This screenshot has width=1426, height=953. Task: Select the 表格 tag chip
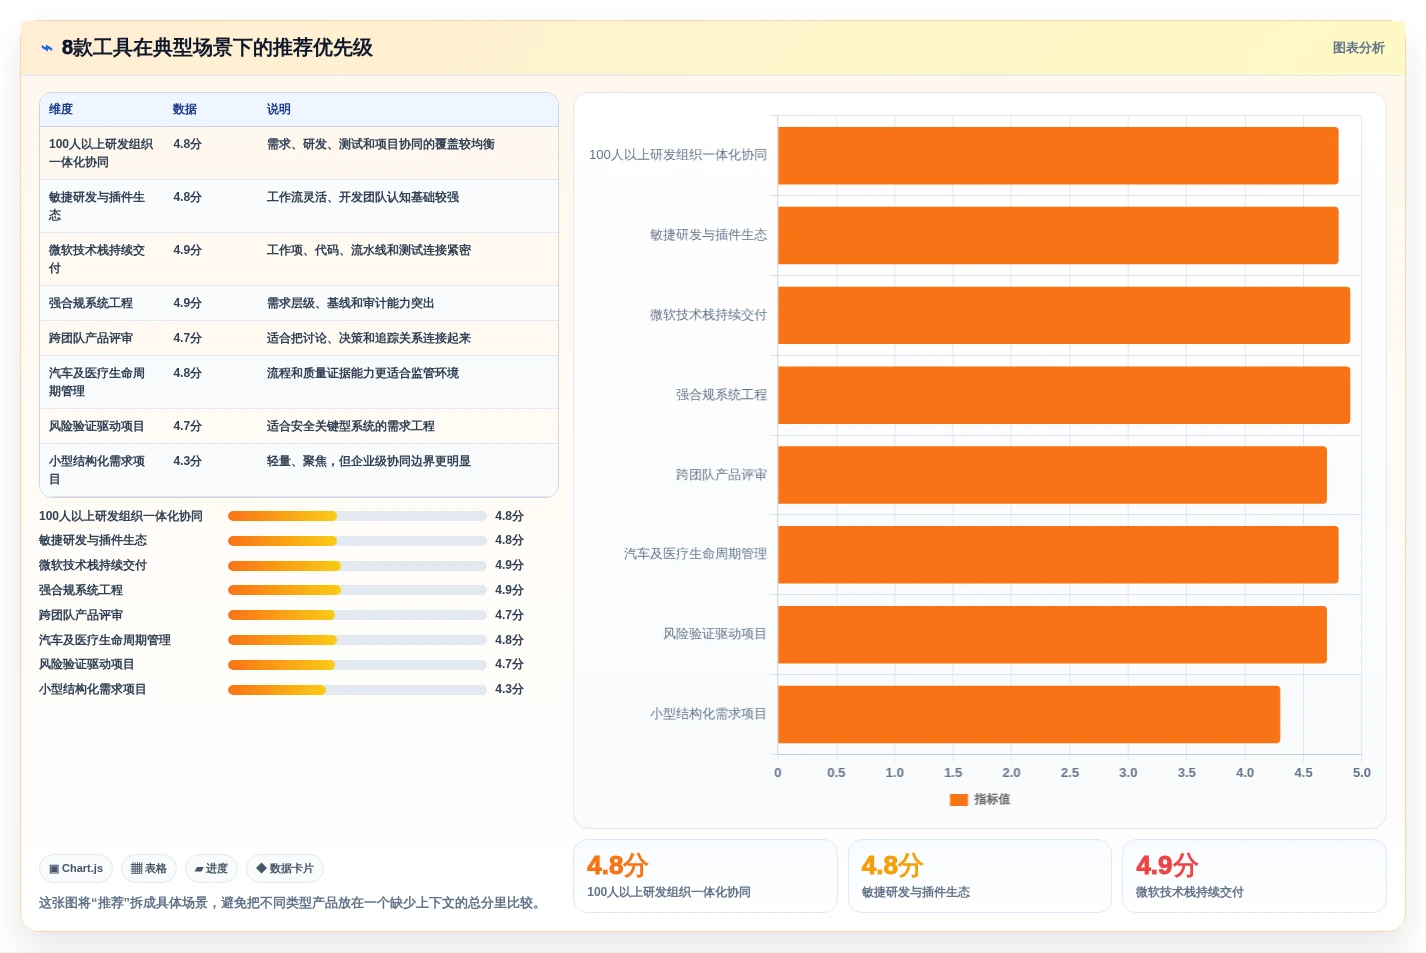[x=149, y=869]
